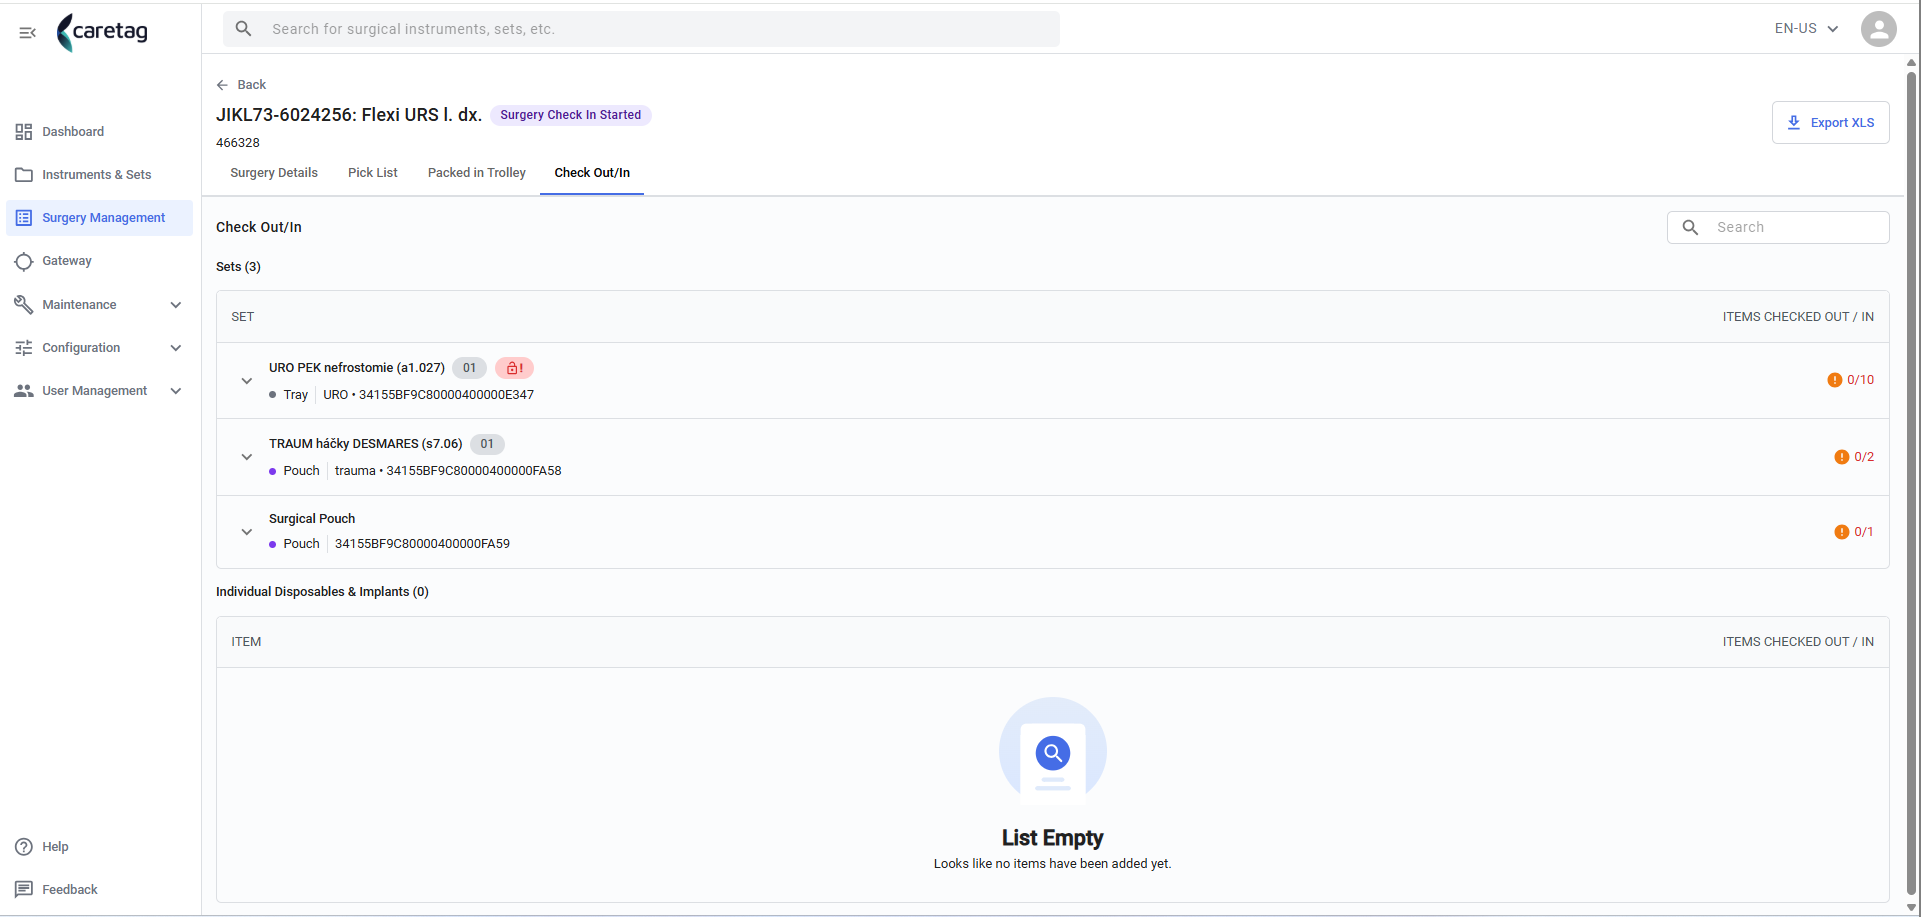1921x917 pixels.
Task: Switch to the Surgery Details tab
Action: (274, 173)
